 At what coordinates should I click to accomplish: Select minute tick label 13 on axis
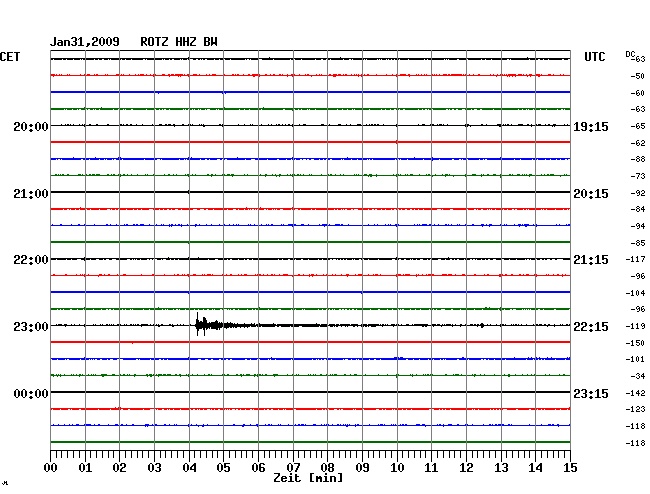point(501,468)
